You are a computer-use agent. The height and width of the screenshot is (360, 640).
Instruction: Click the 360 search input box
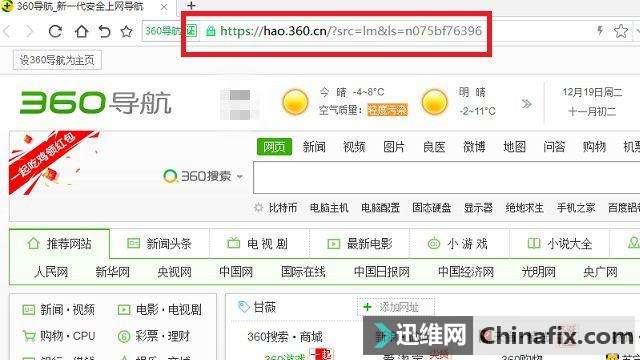[447, 178]
